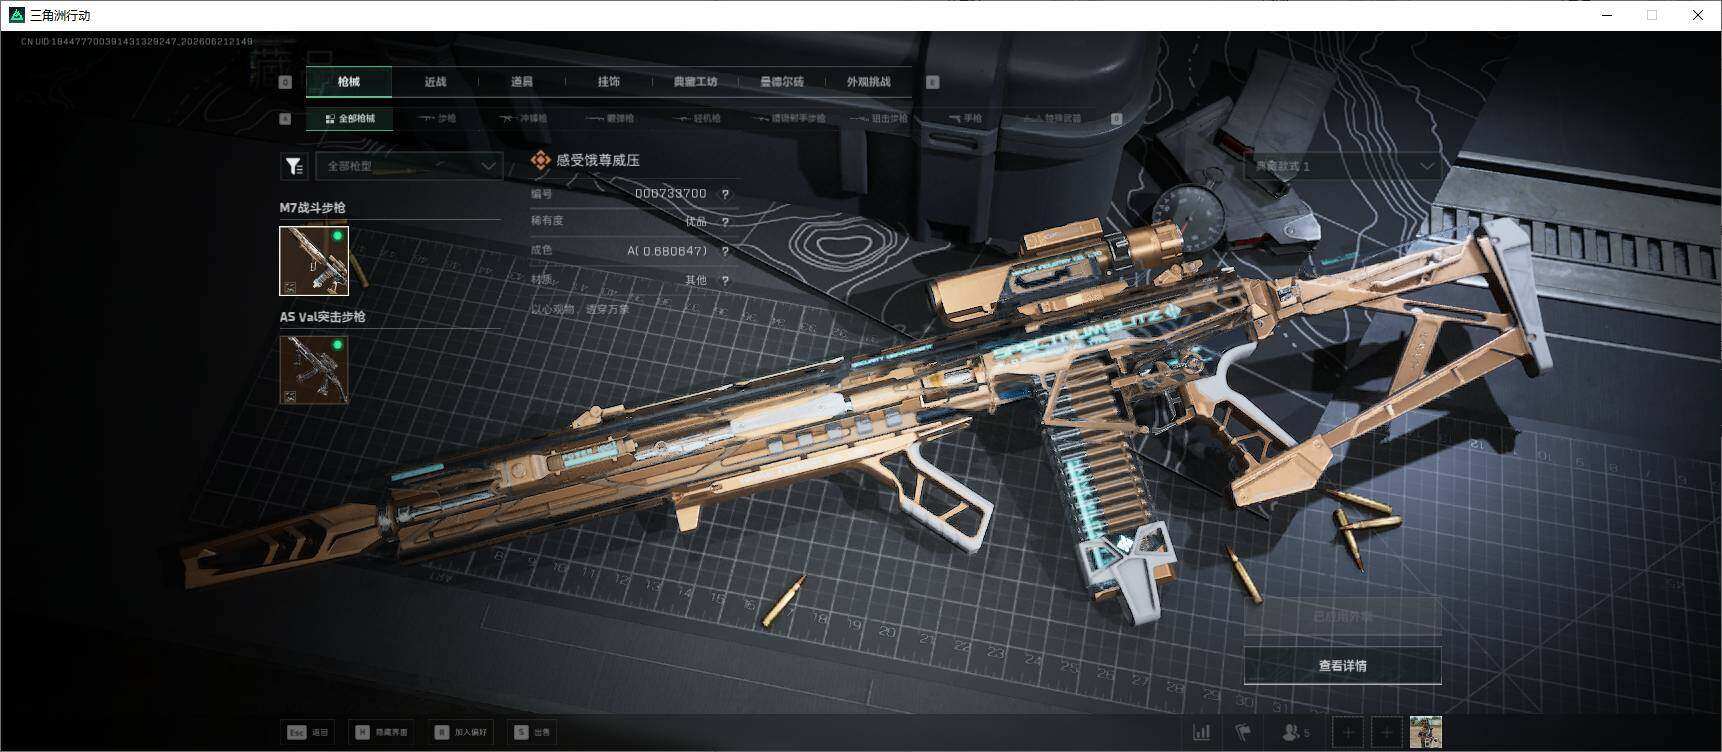Select the M7战斗步枪 skin thumbnail
Image resolution: width=1722 pixels, height=752 pixels.
314,261
